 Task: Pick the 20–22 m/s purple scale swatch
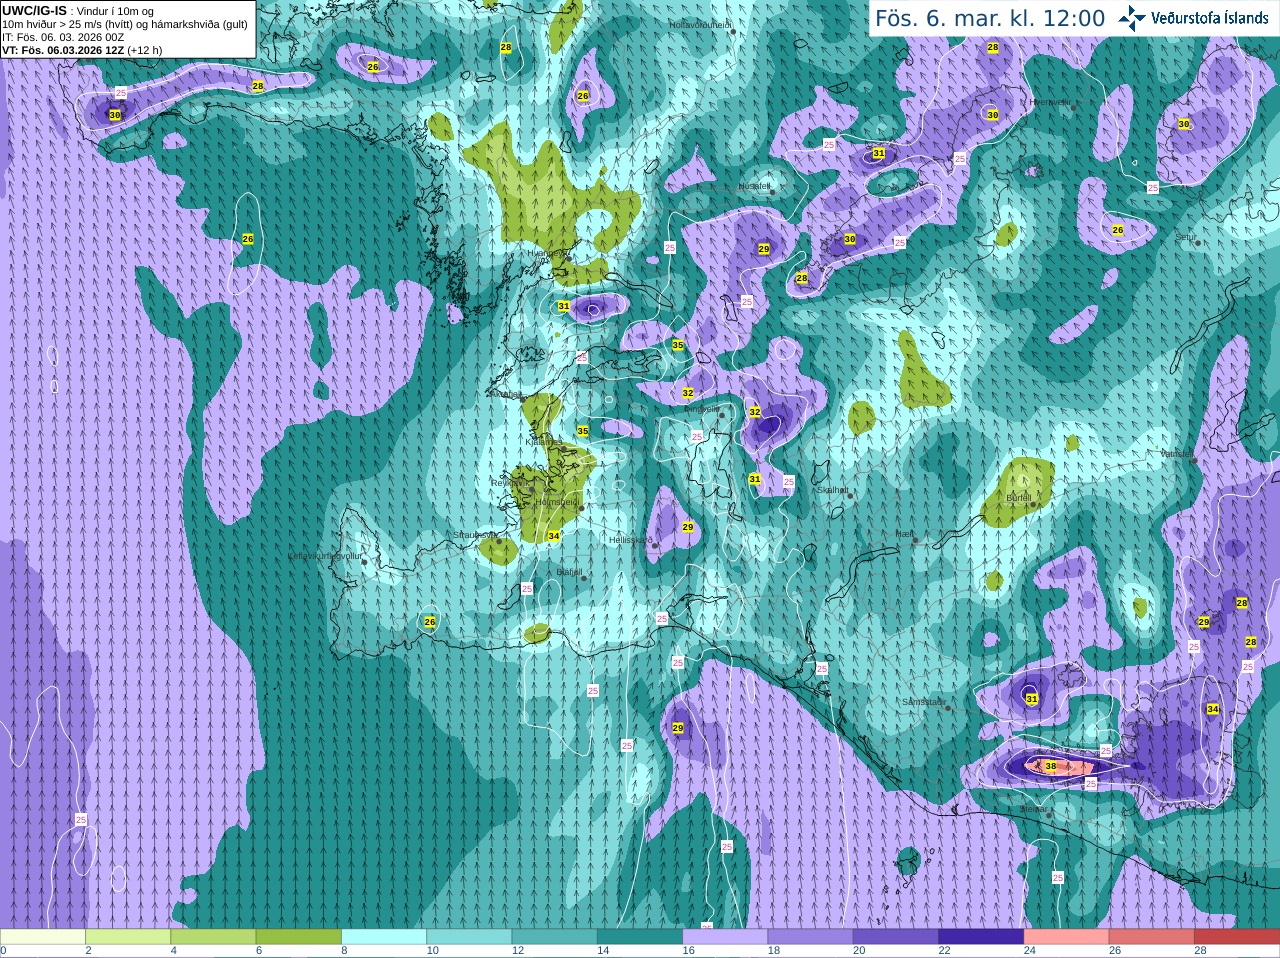[x=896, y=937]
